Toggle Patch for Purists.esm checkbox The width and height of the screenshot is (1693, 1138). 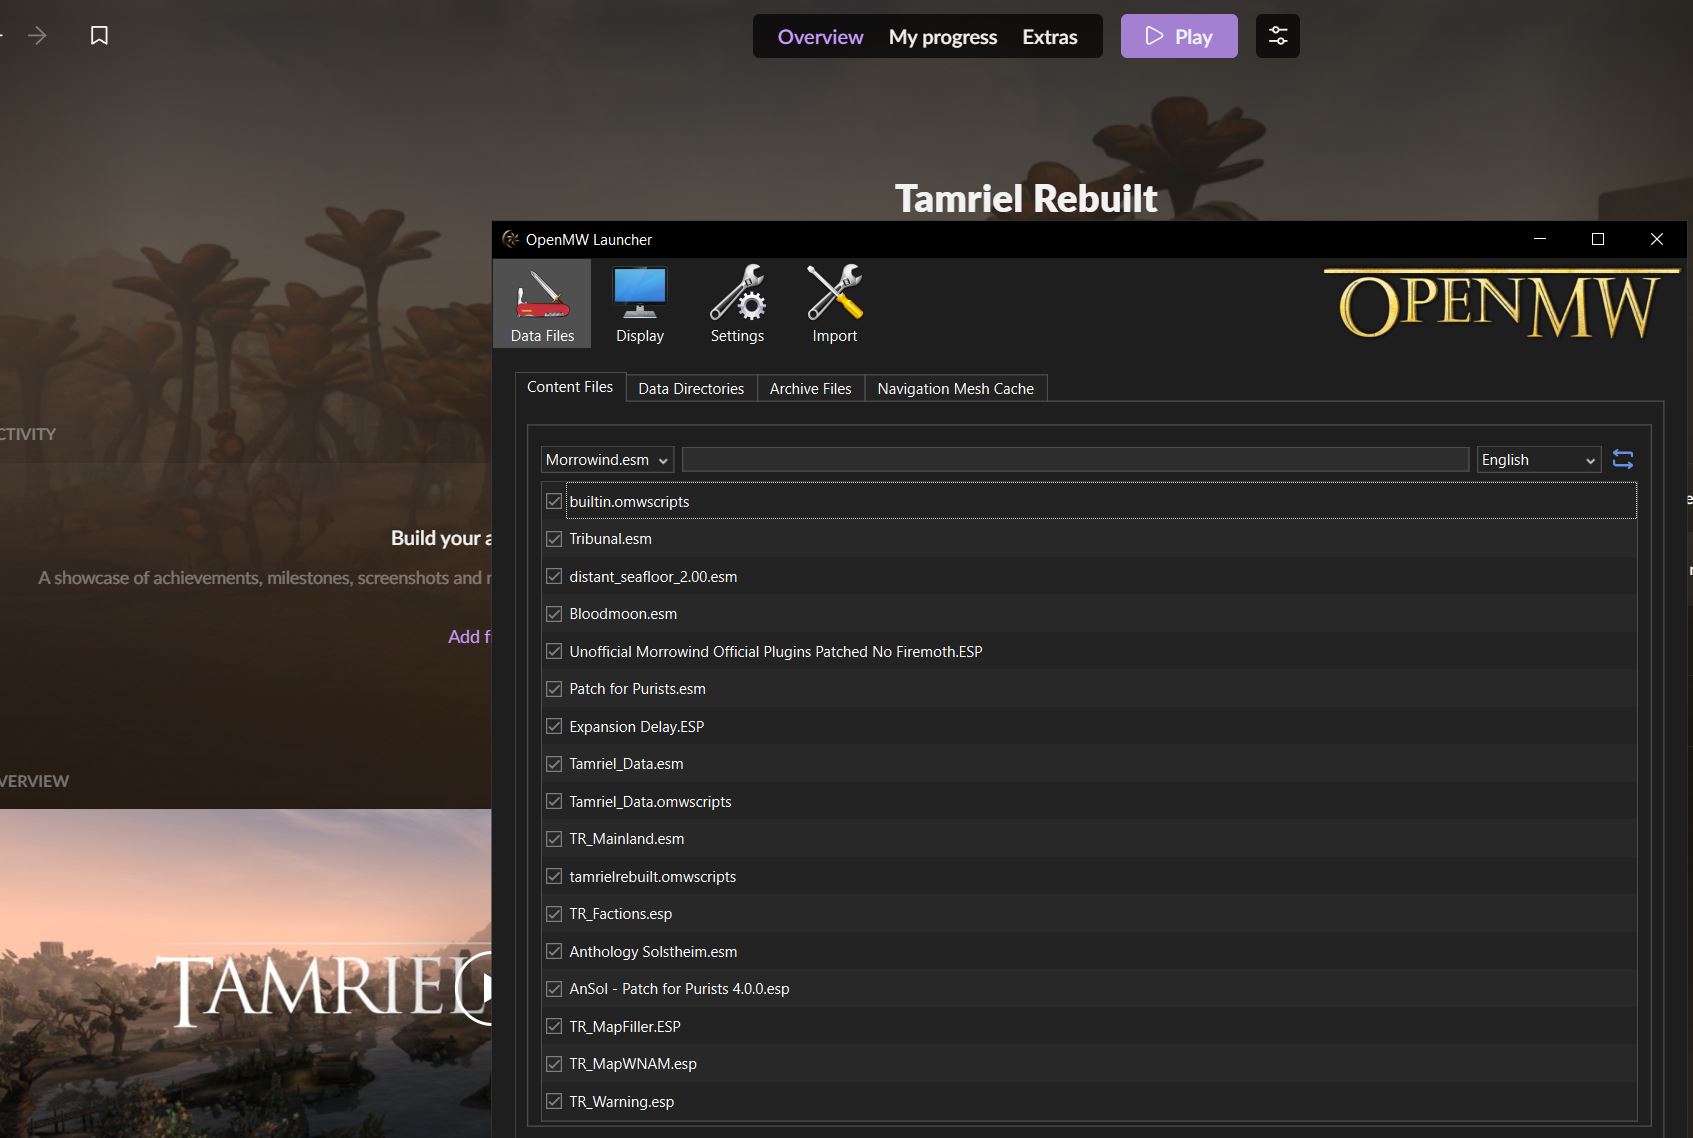click(554, 689)
